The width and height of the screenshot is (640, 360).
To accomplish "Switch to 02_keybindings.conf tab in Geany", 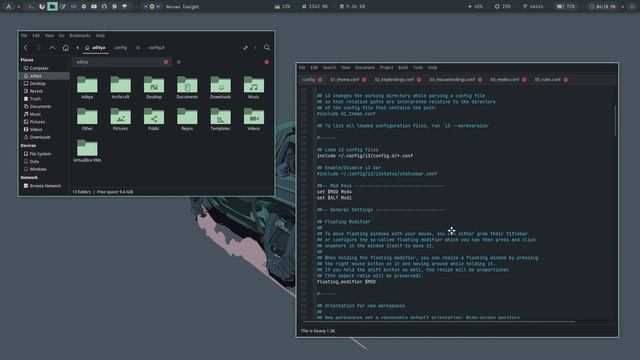I will click(398, 80).
